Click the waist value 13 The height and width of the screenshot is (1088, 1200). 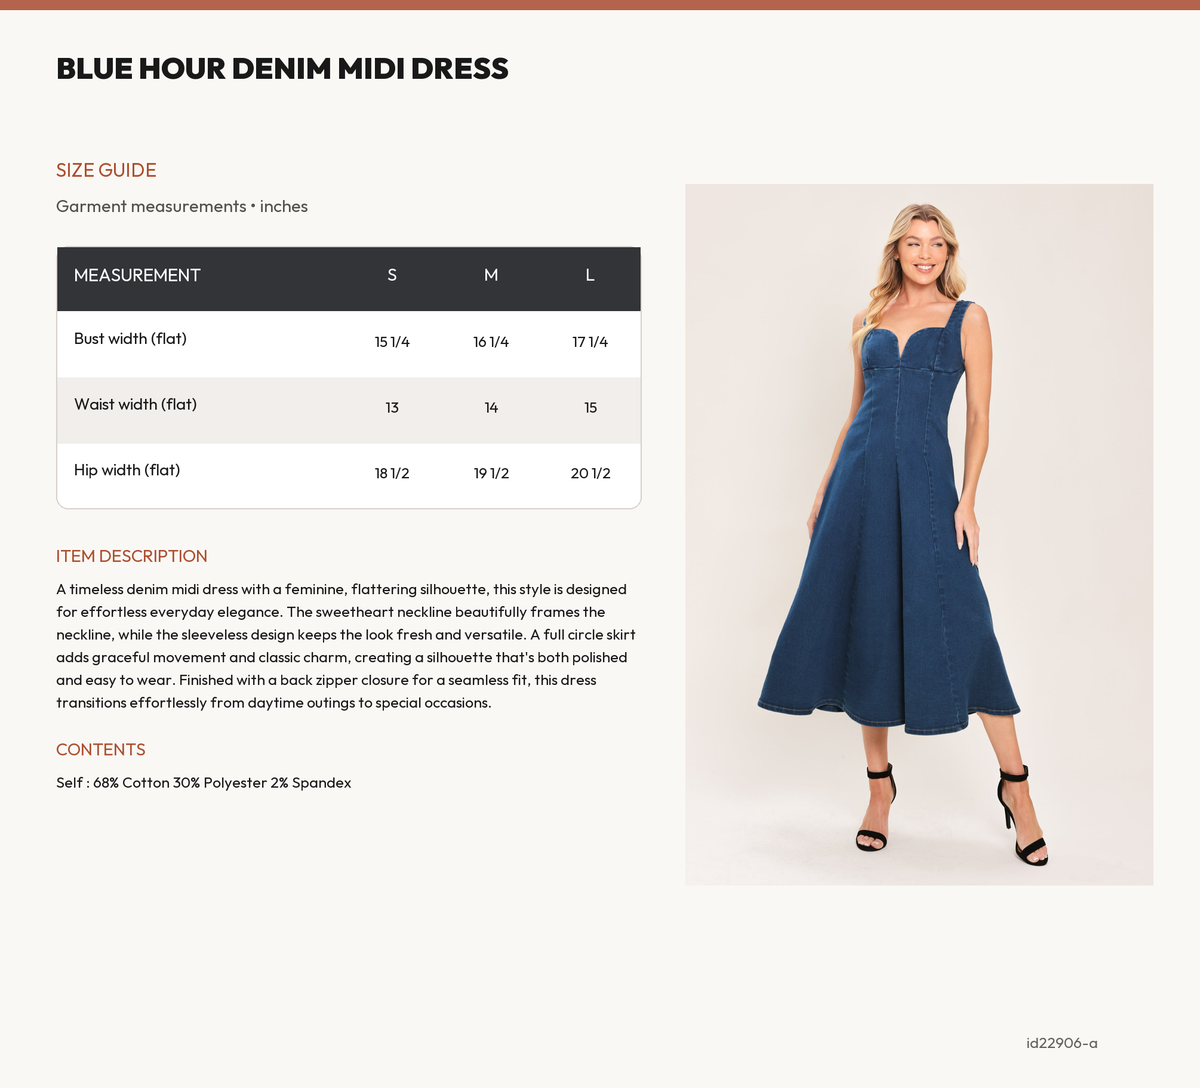pyautogui.click(x=392, y=408)
